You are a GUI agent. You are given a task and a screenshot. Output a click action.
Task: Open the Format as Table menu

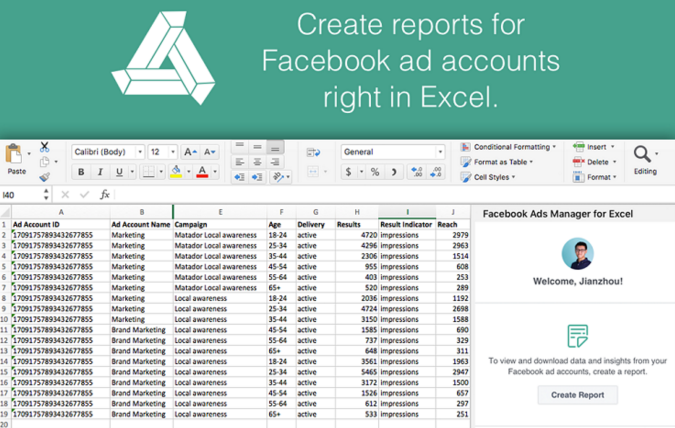click(497, 162)
